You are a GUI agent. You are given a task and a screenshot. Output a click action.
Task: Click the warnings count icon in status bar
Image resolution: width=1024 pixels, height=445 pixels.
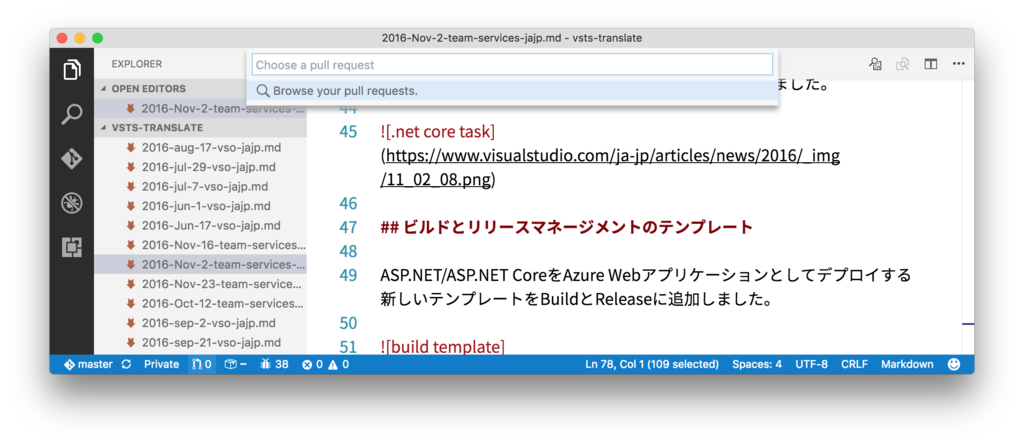coord(338,364)
